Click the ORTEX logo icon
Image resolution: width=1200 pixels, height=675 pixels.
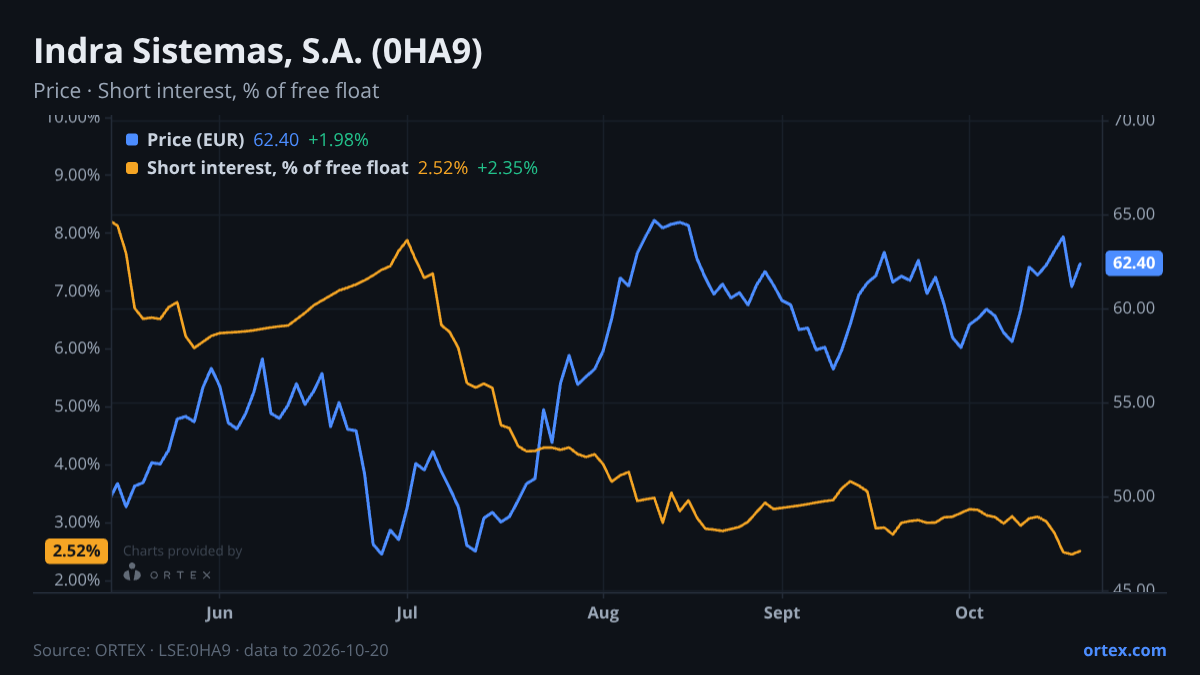(132, 573)
